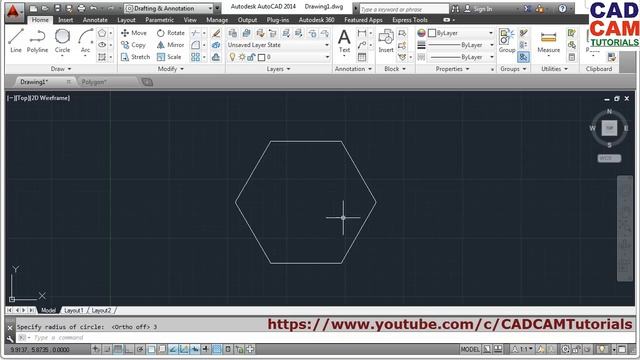Switch to Layout2 tab

[x=101, y=311]
